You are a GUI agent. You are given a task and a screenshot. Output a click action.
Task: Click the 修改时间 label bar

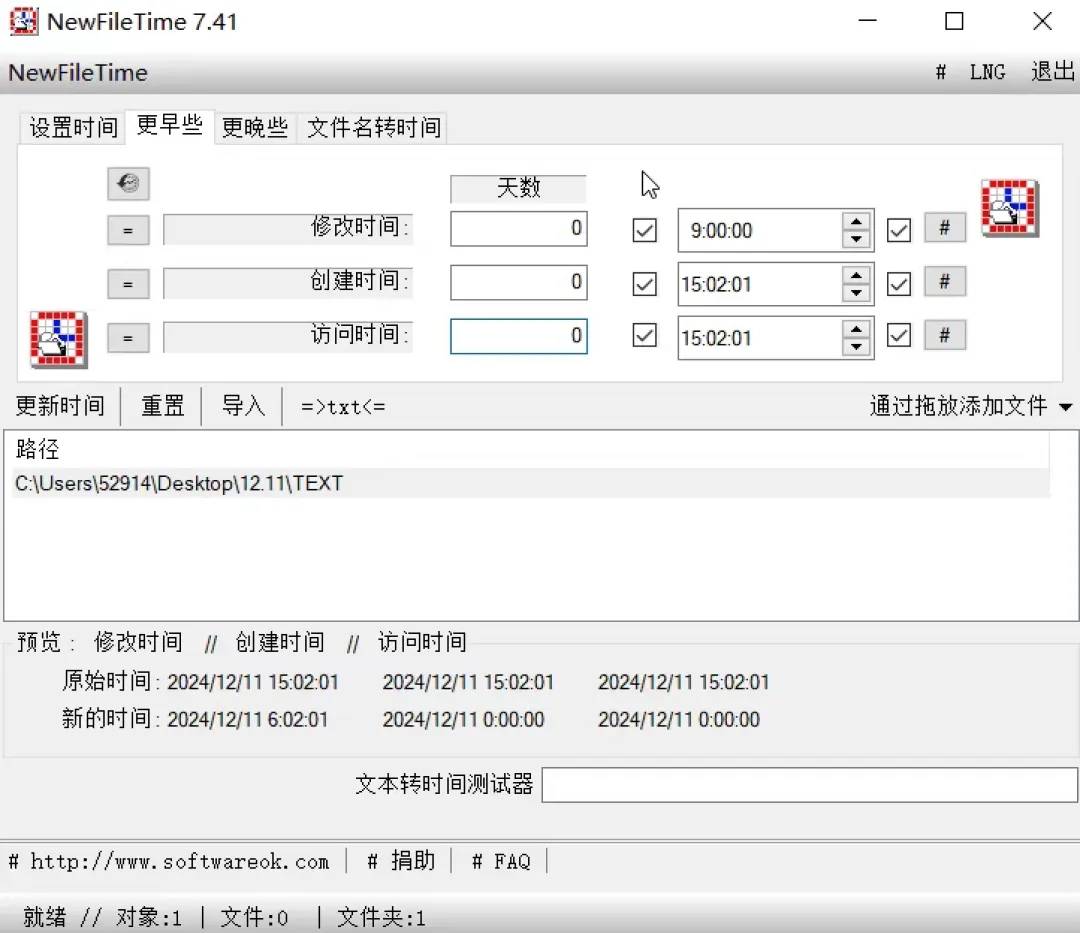pos(288,229)
